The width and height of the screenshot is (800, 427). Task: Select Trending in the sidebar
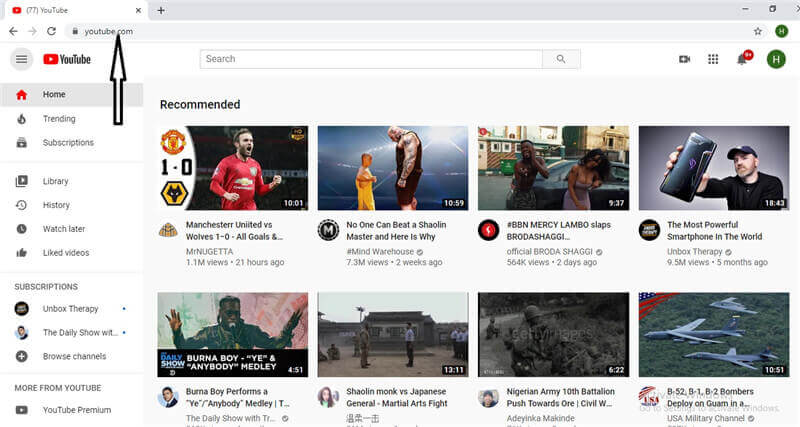pos(58,119)
